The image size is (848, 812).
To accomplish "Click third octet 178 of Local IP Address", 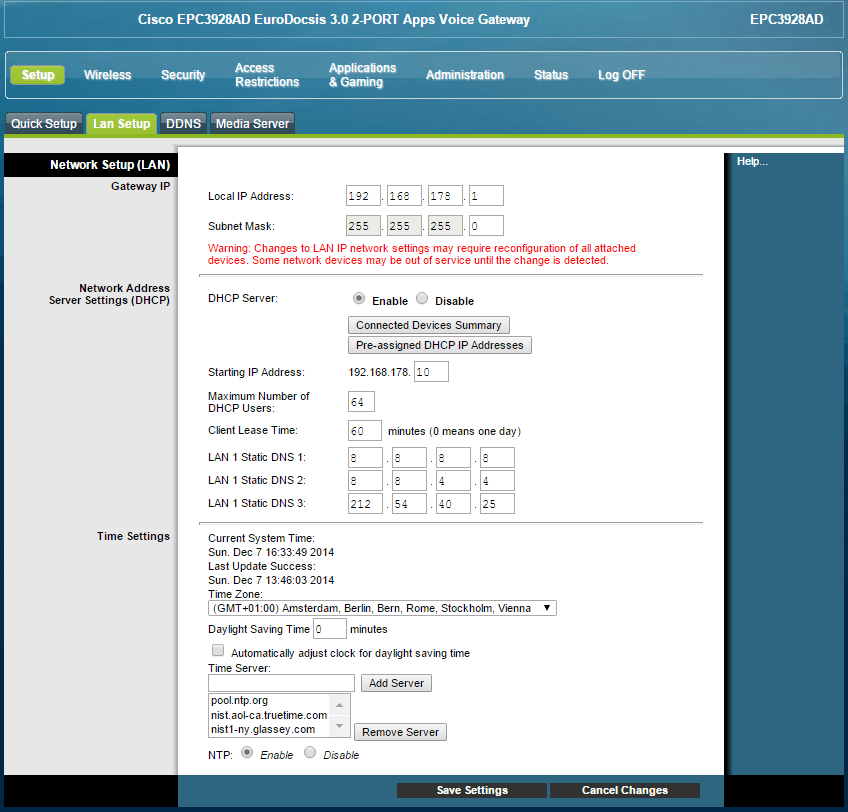I will pos(445,195).
